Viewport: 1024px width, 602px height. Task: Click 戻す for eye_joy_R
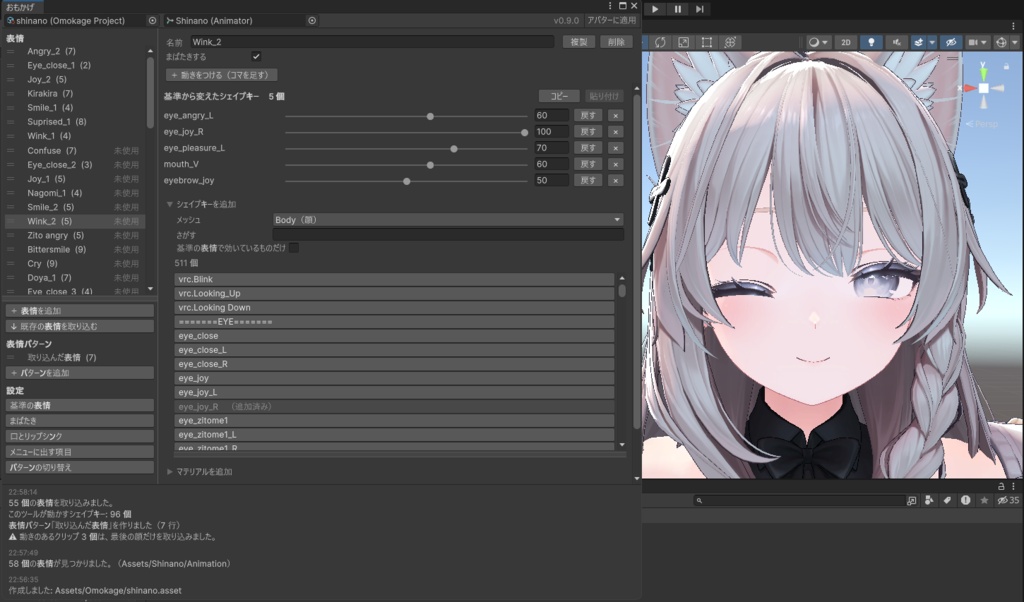click(x=588, y=132)
